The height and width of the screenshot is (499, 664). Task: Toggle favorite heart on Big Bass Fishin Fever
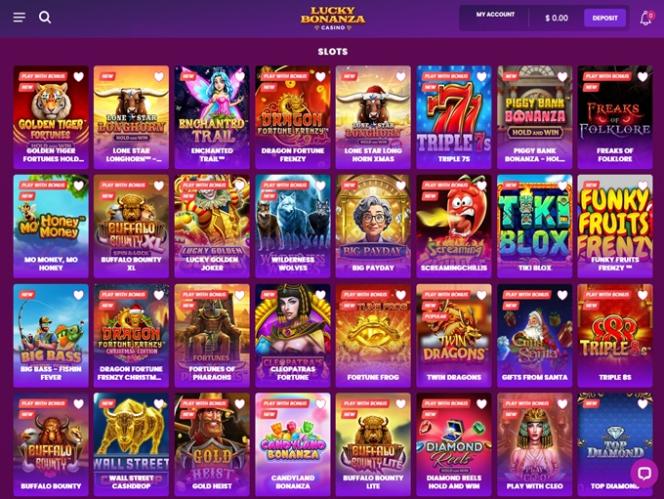78,295
